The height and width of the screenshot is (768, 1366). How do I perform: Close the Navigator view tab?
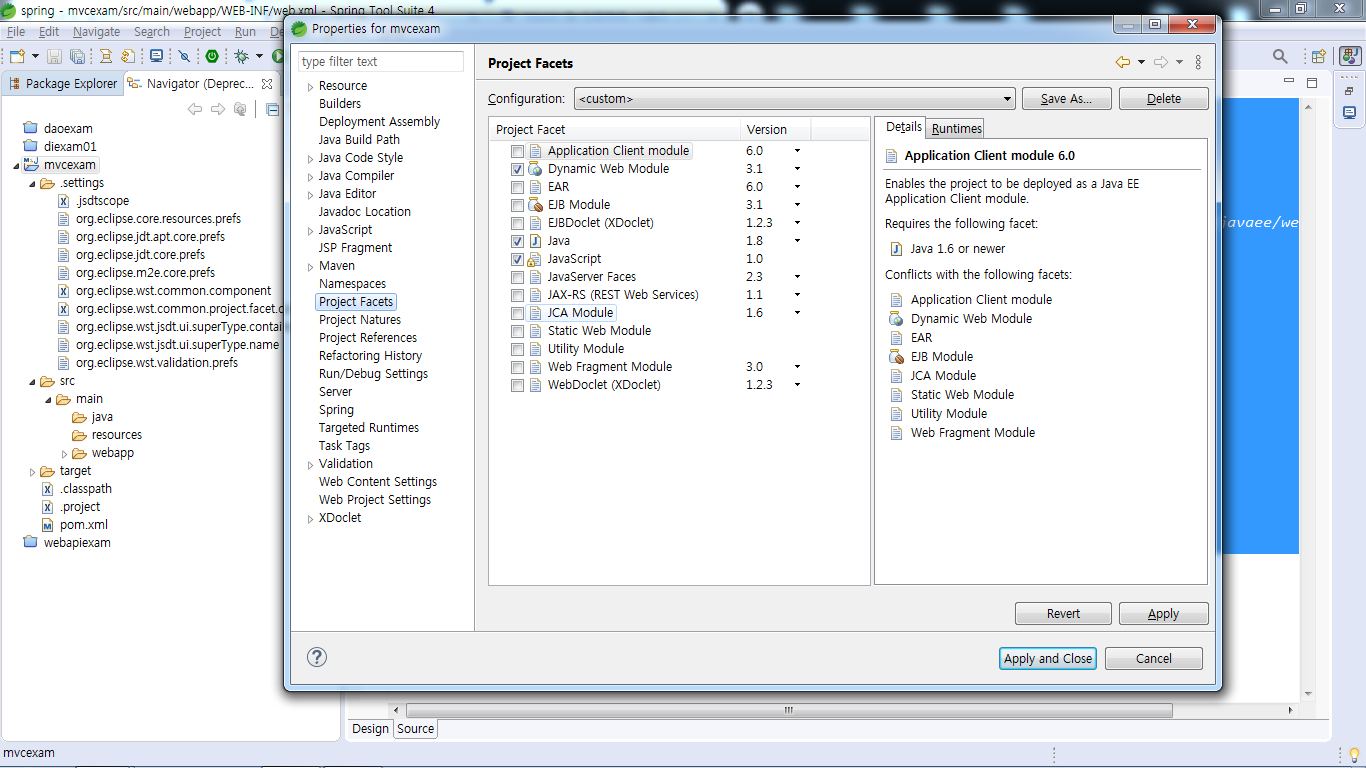point(267,84)
